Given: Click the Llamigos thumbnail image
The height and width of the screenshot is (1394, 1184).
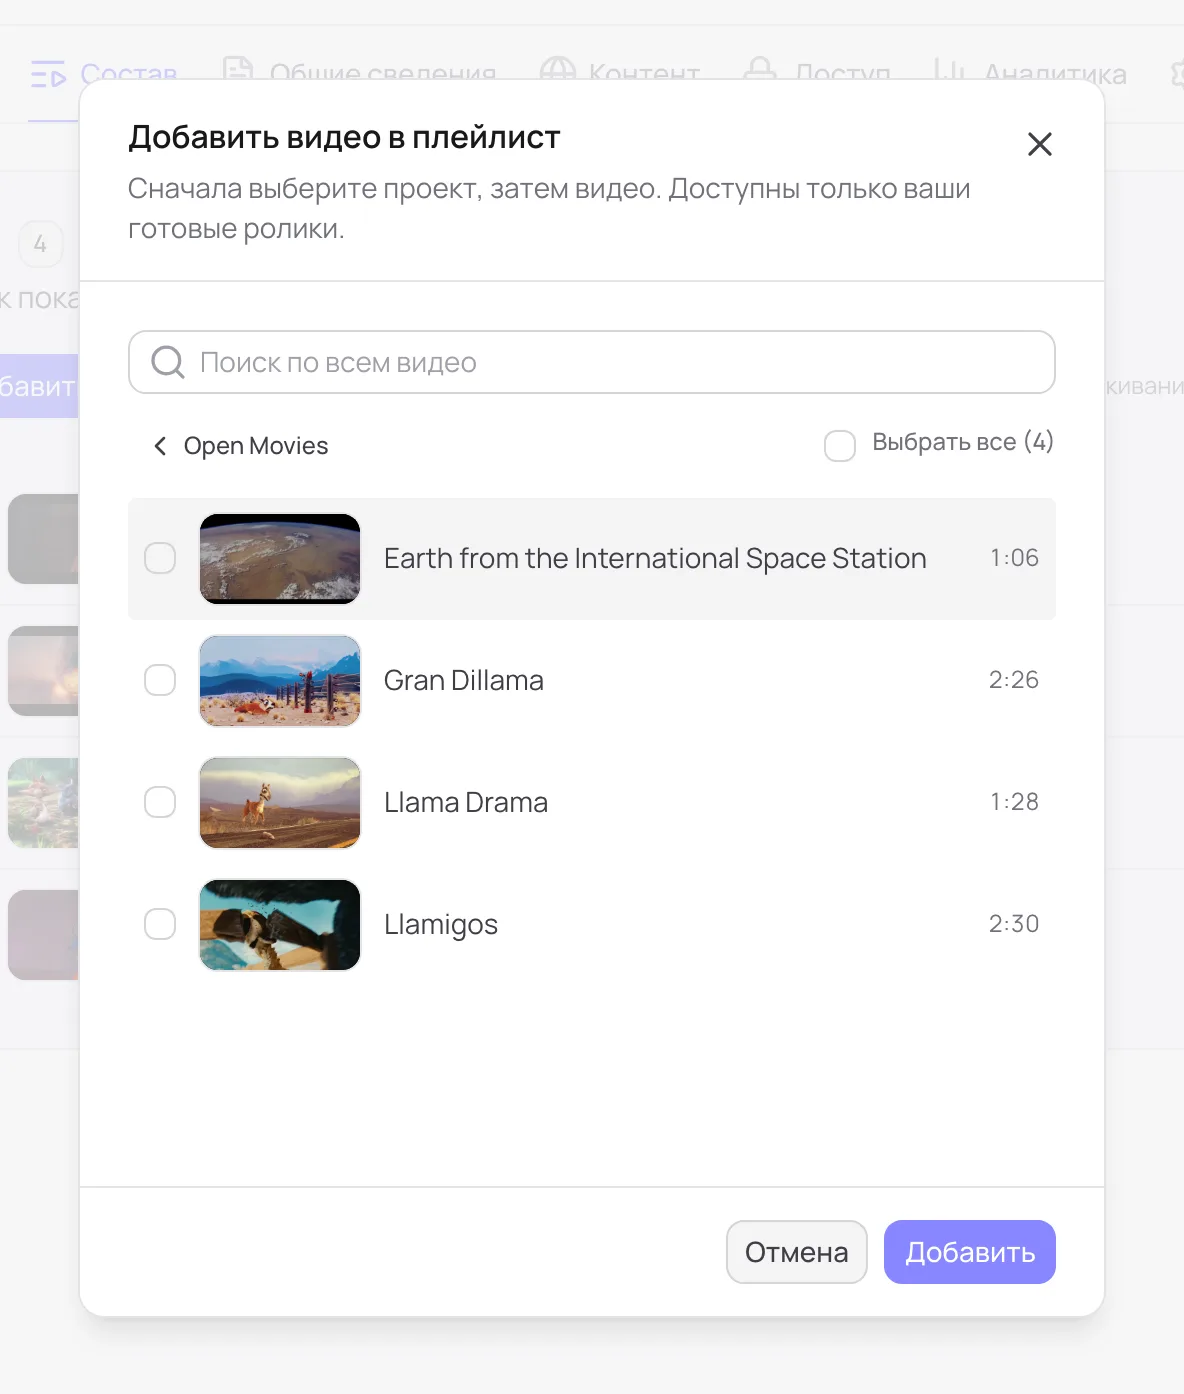Looking at the screenshot, I should tap(280, 925).
